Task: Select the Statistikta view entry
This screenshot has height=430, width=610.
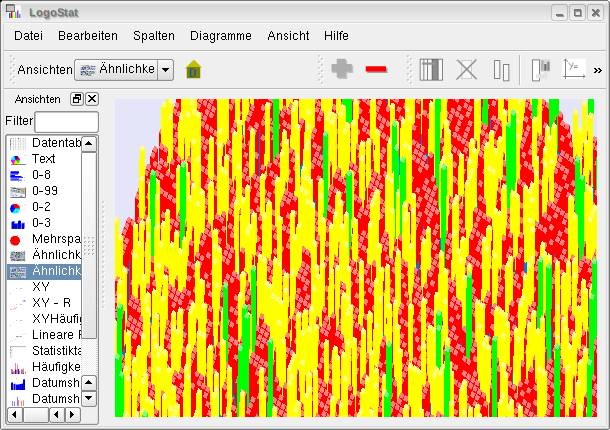Action: (44, 351)
